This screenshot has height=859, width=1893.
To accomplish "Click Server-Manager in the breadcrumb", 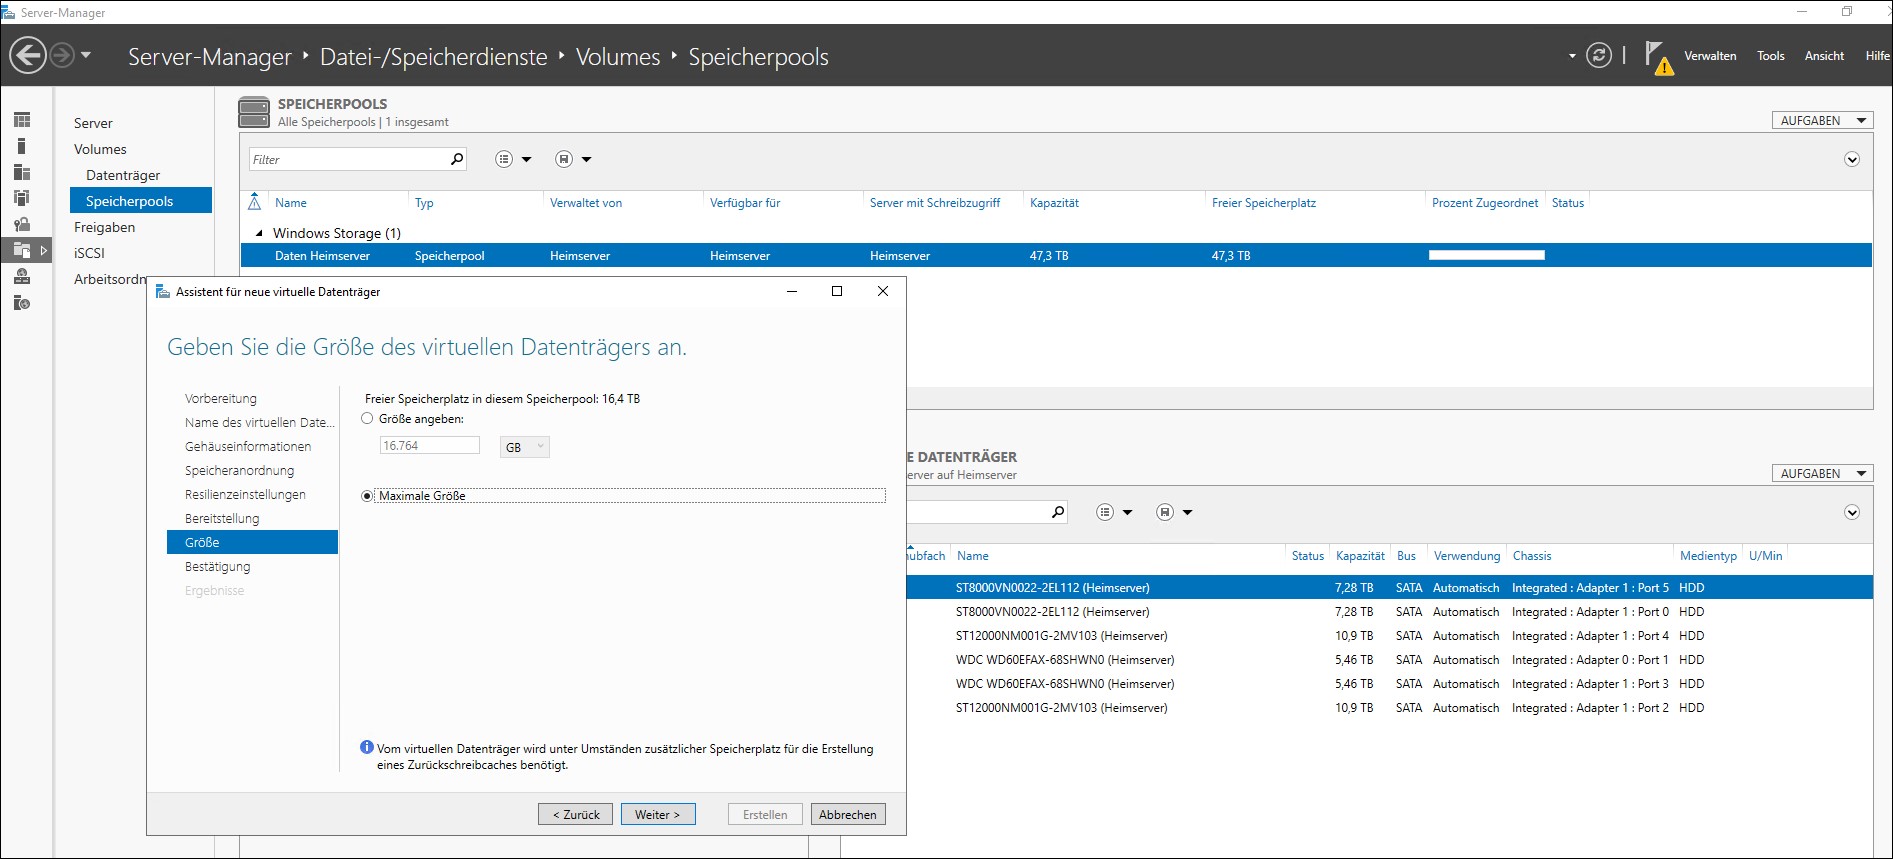I will pyautogui.click(x=210, y=57).
